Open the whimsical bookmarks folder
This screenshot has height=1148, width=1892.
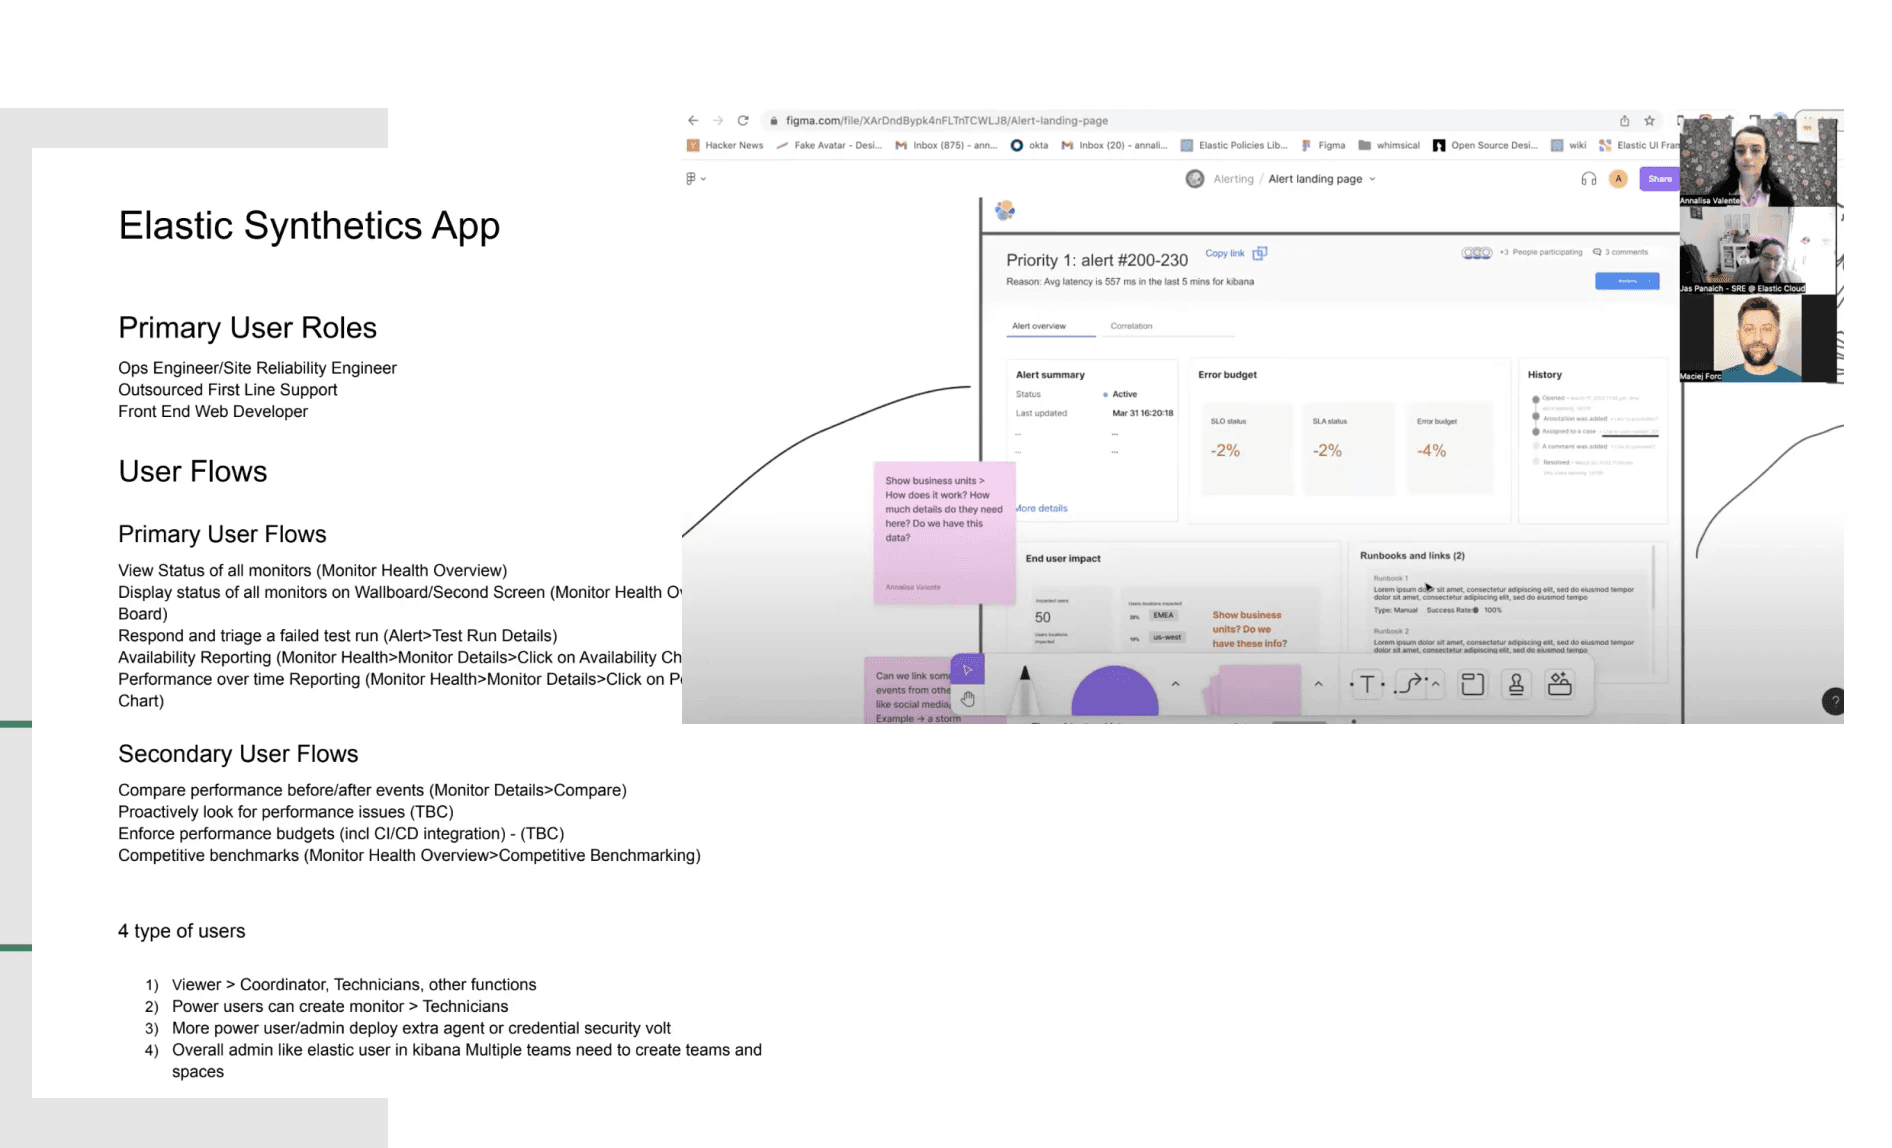pos(1389,145)
